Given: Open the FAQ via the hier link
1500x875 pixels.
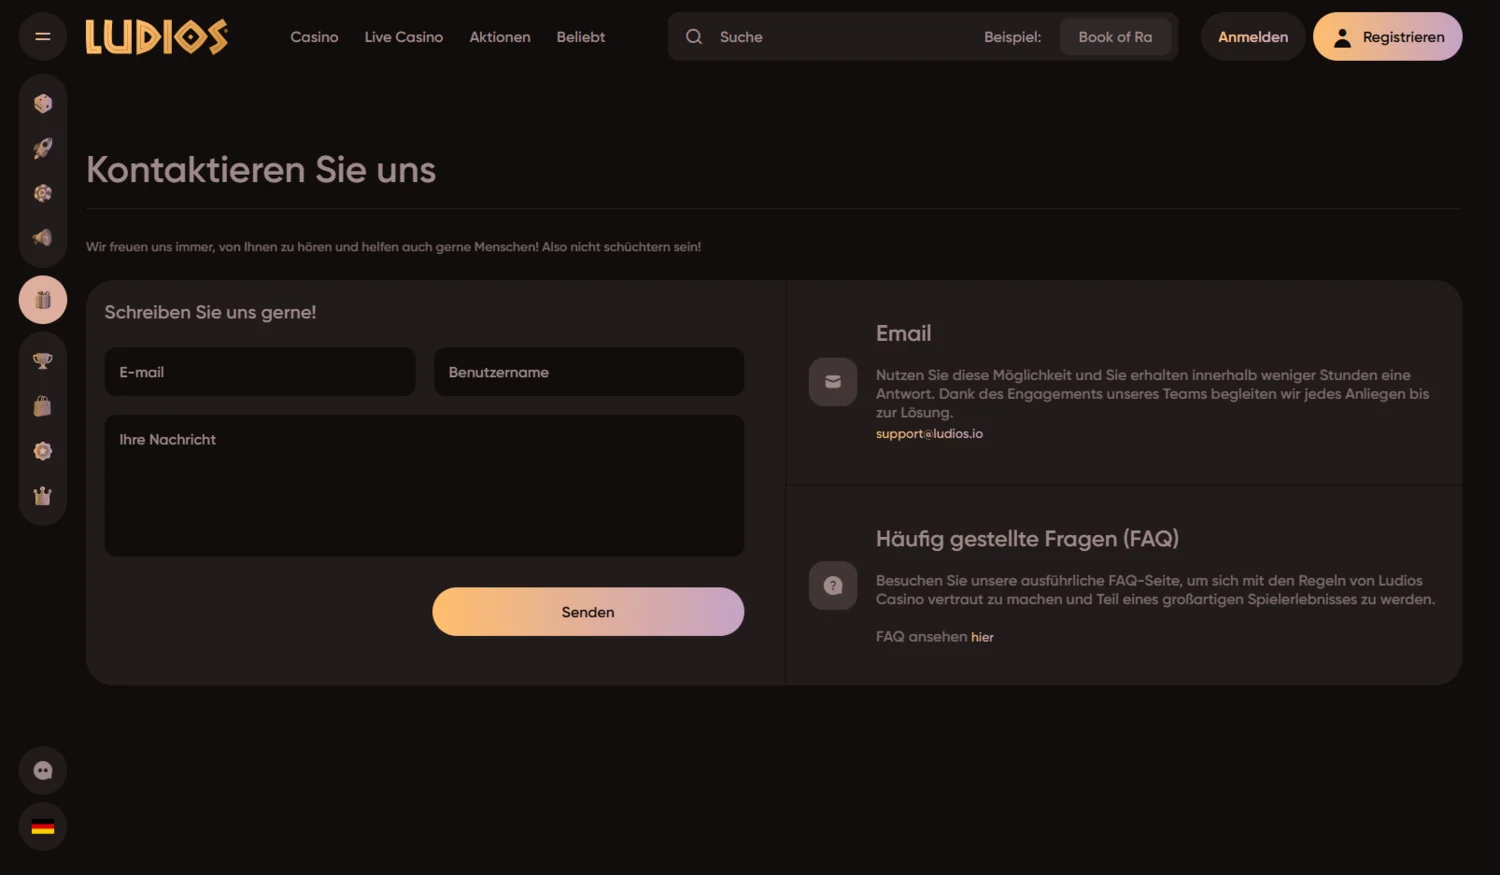Looking at the screenshot, I should pyautogui.click(x=982, y=637).
